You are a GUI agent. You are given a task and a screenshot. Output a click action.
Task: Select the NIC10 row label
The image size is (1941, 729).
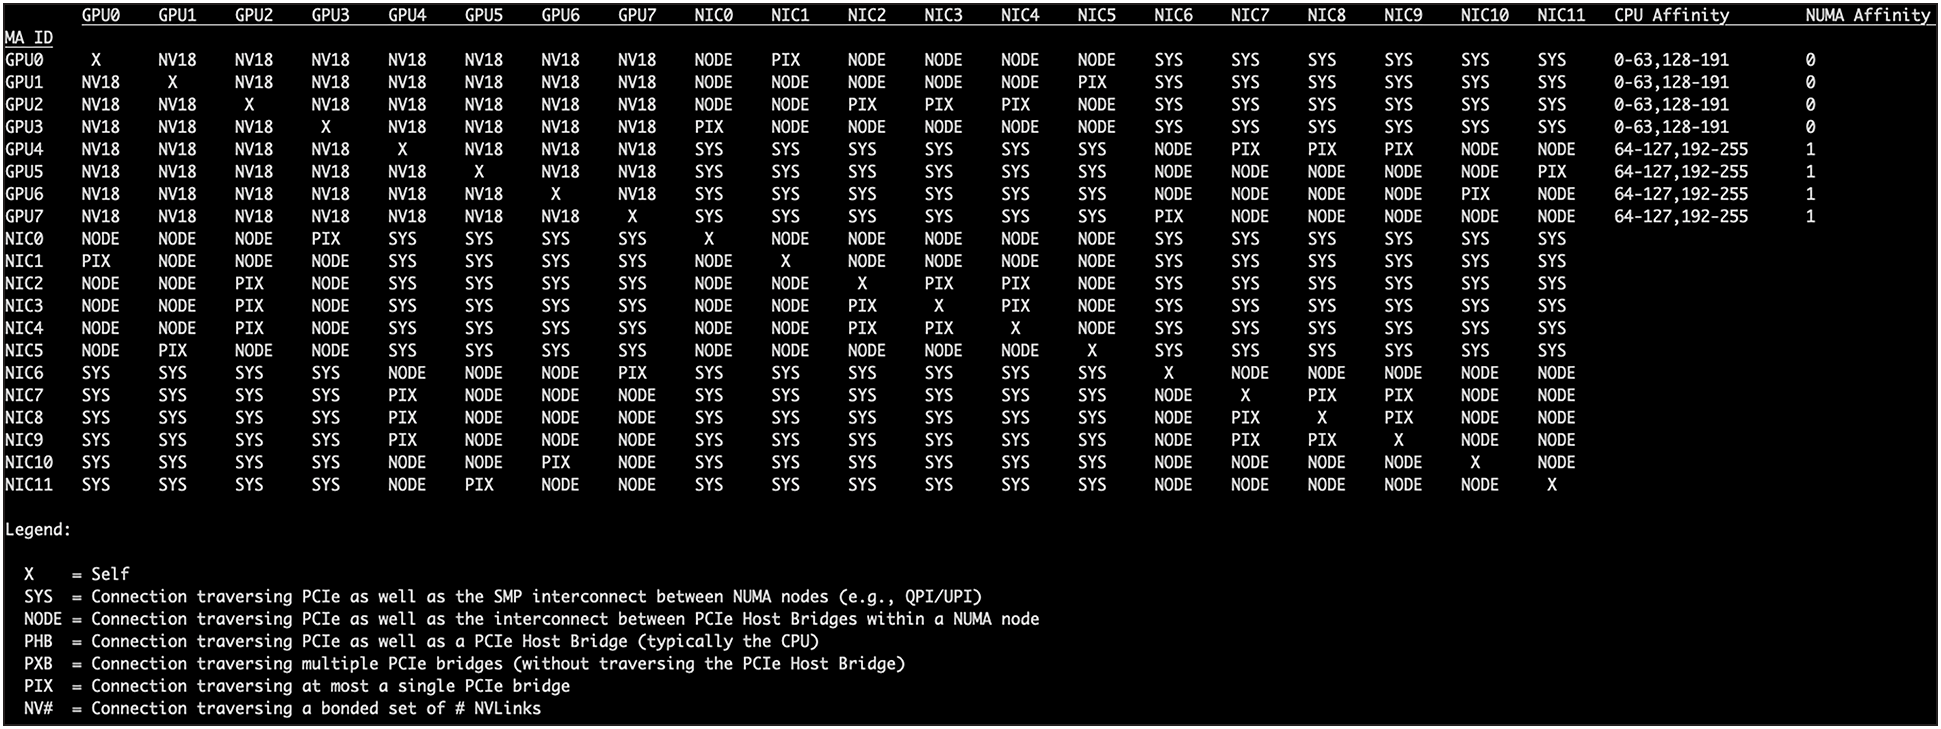(x=29, y=462)
